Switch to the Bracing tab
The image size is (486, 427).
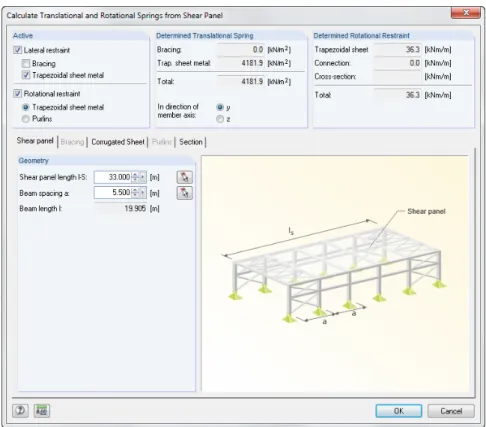tap(72, 142)
